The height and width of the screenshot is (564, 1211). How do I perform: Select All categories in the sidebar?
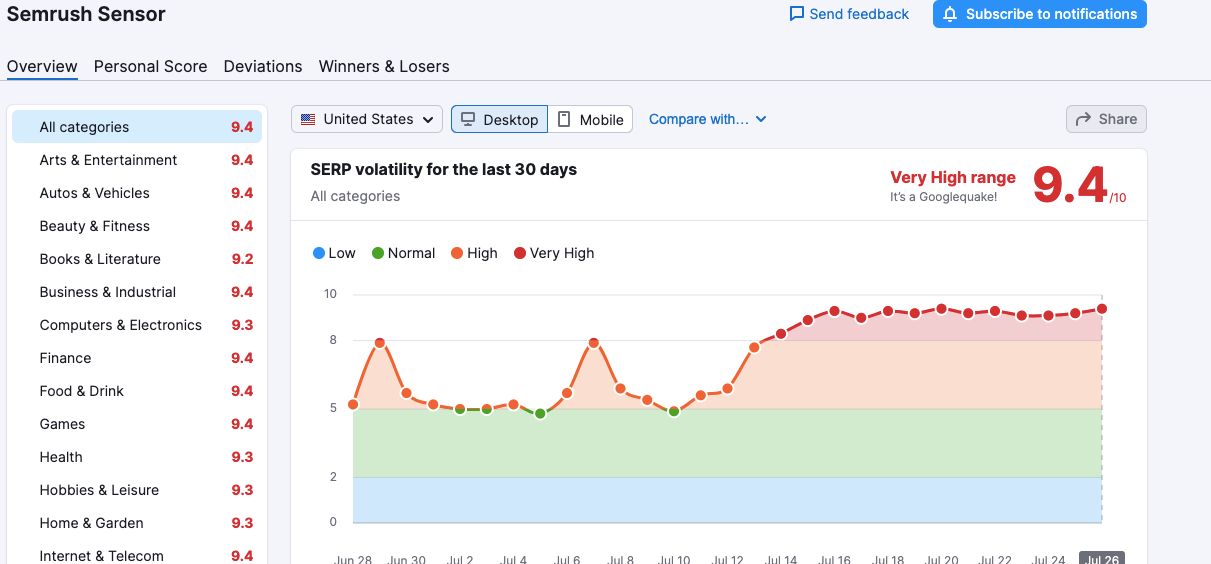pos(137,127)
